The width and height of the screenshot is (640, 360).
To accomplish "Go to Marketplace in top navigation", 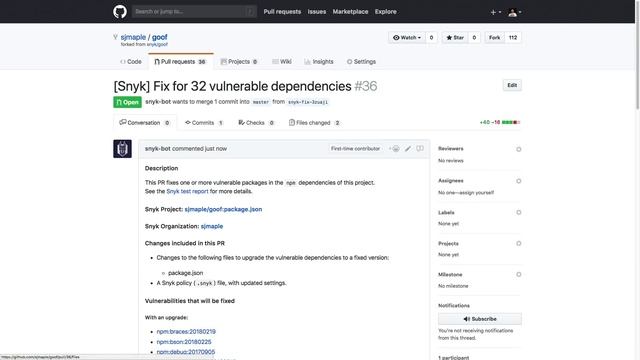I will tap(350, 11).
